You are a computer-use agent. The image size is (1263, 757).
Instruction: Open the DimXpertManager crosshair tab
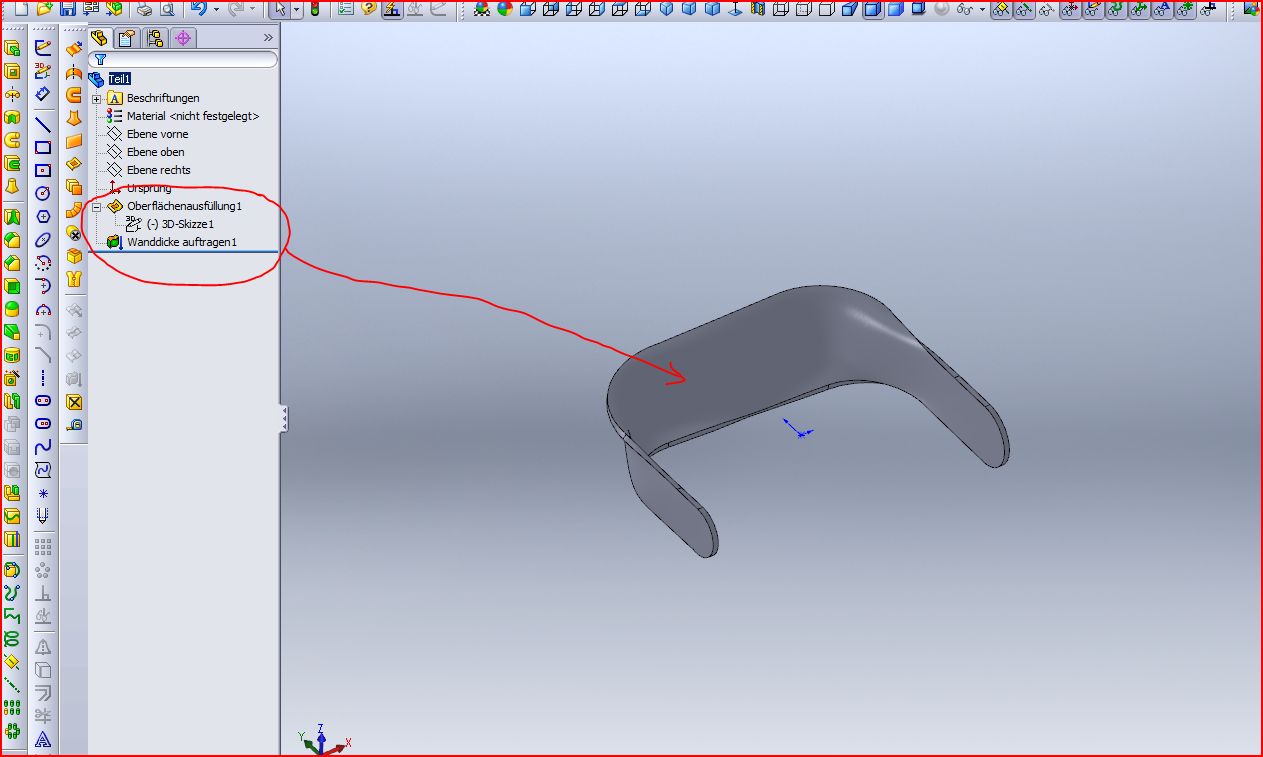point(182,38)
